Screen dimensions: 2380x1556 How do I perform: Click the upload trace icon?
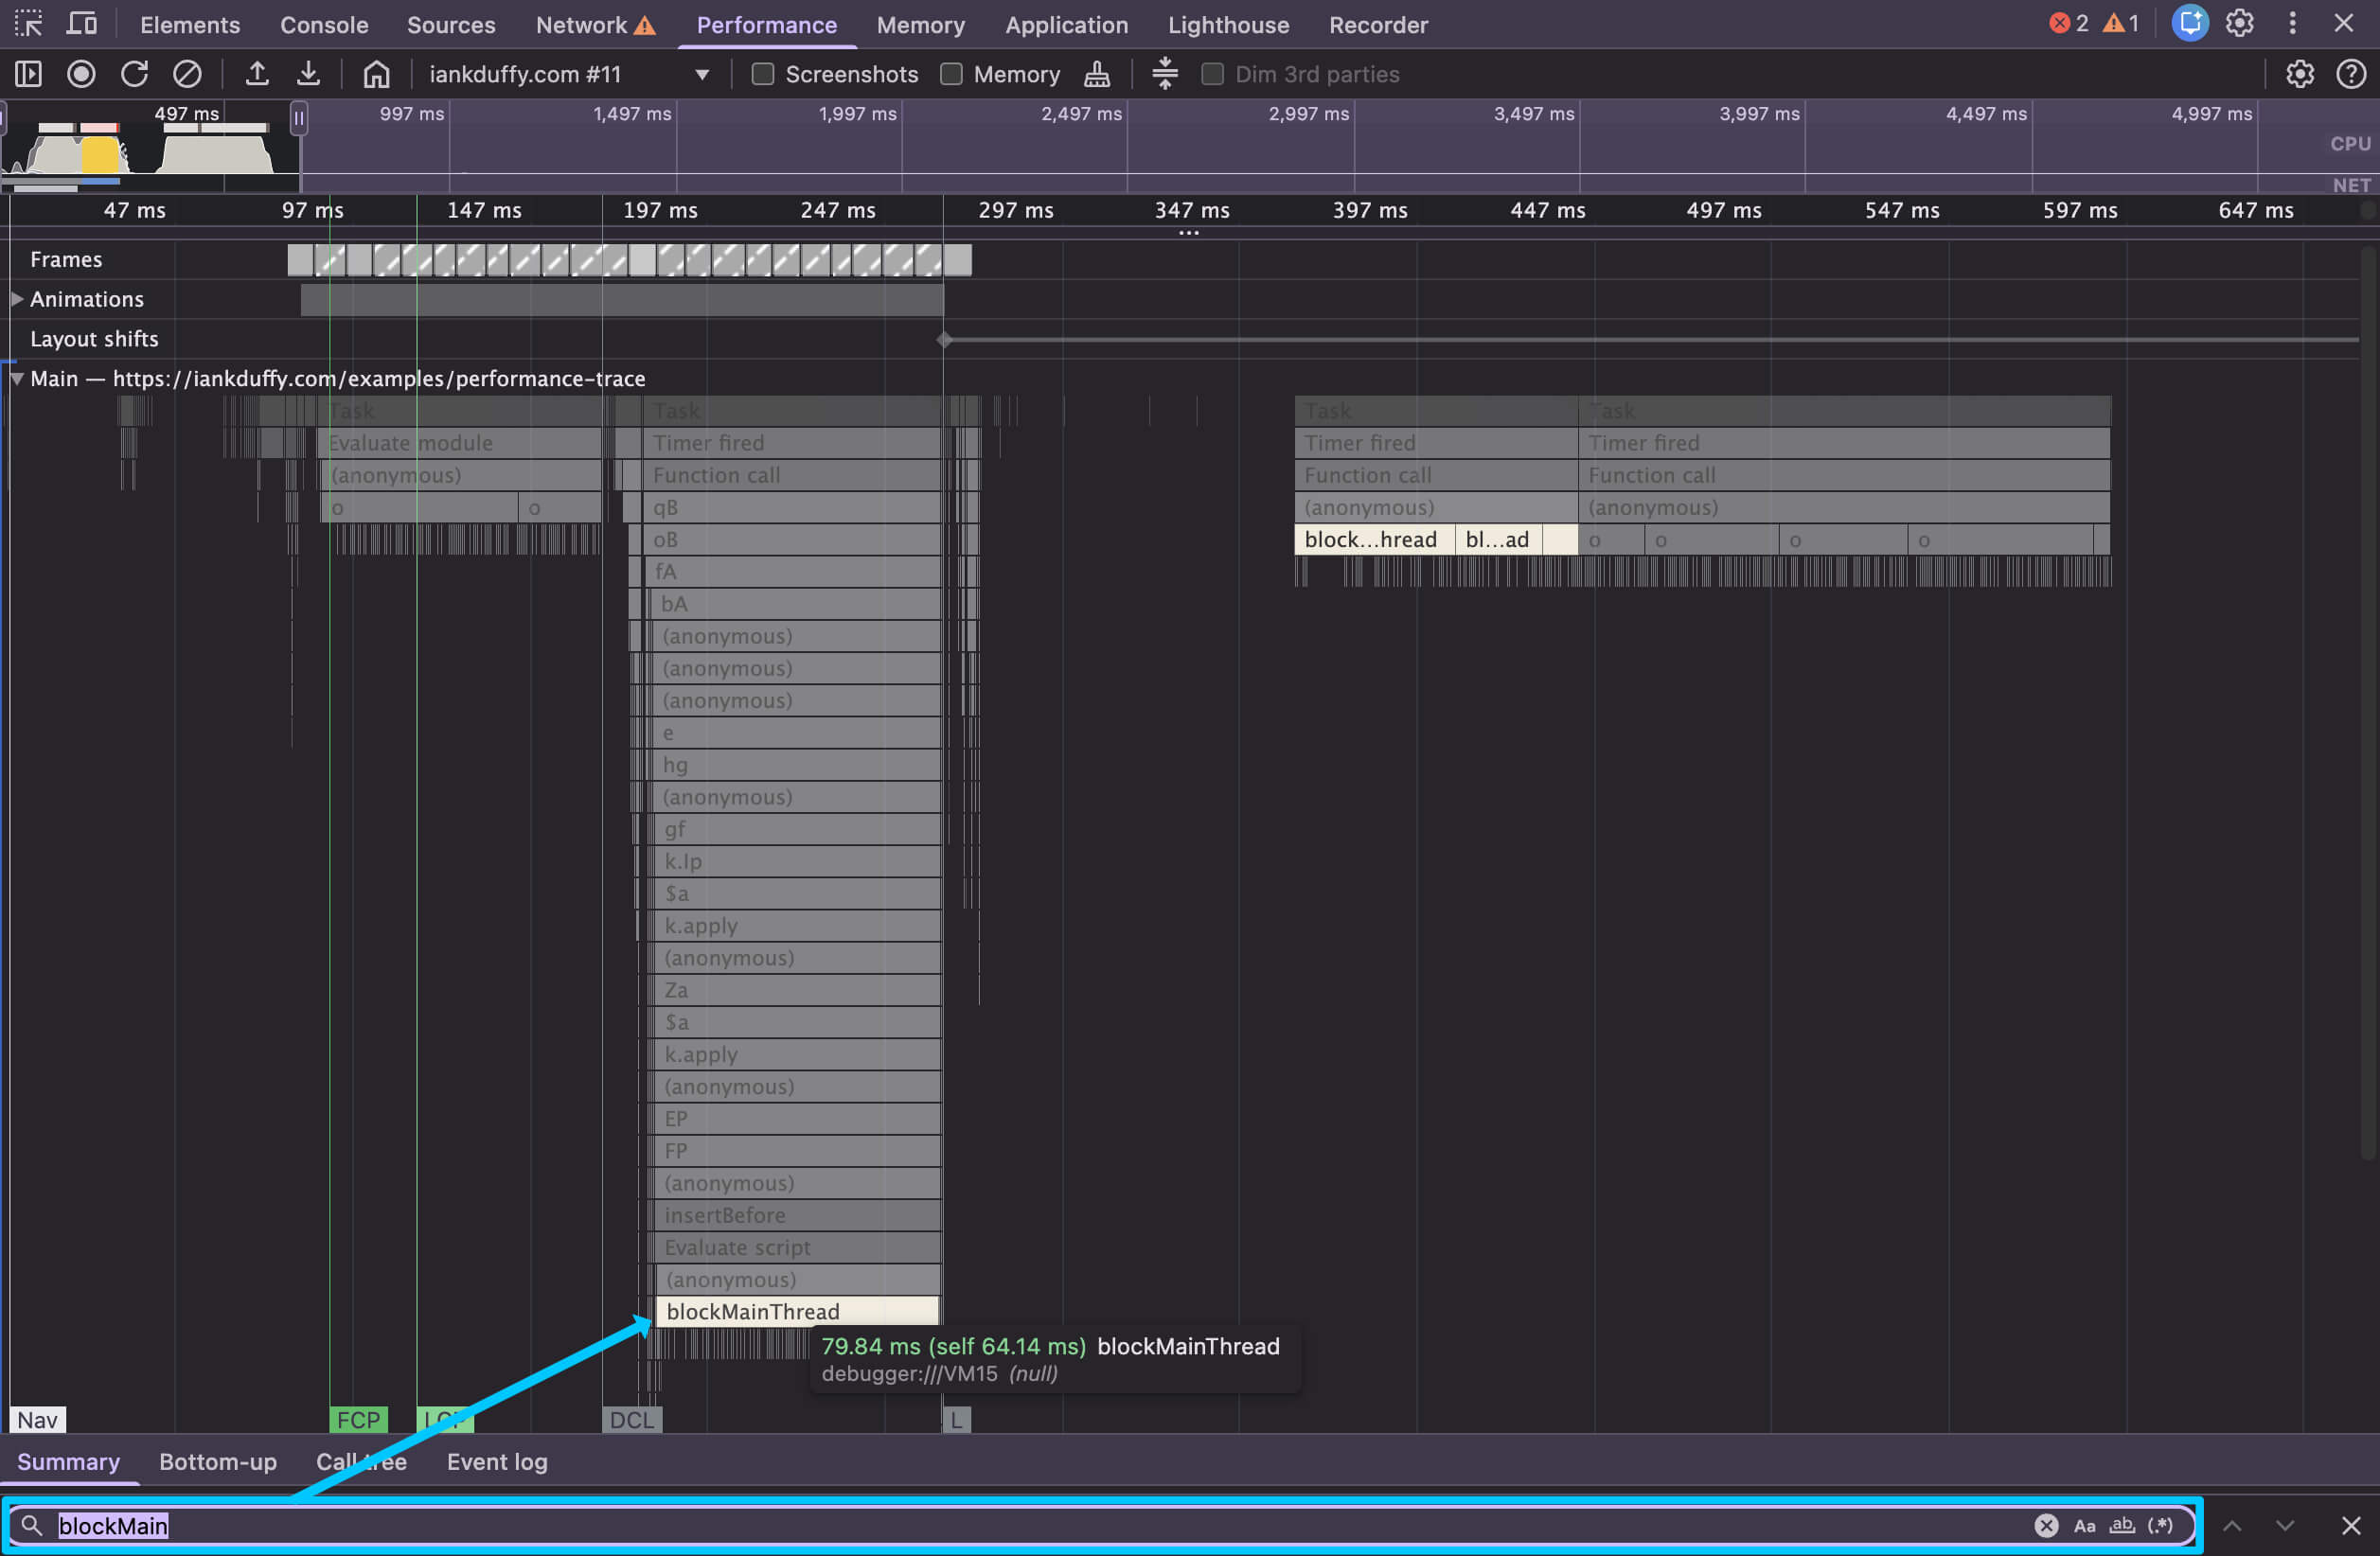point(257,74)
